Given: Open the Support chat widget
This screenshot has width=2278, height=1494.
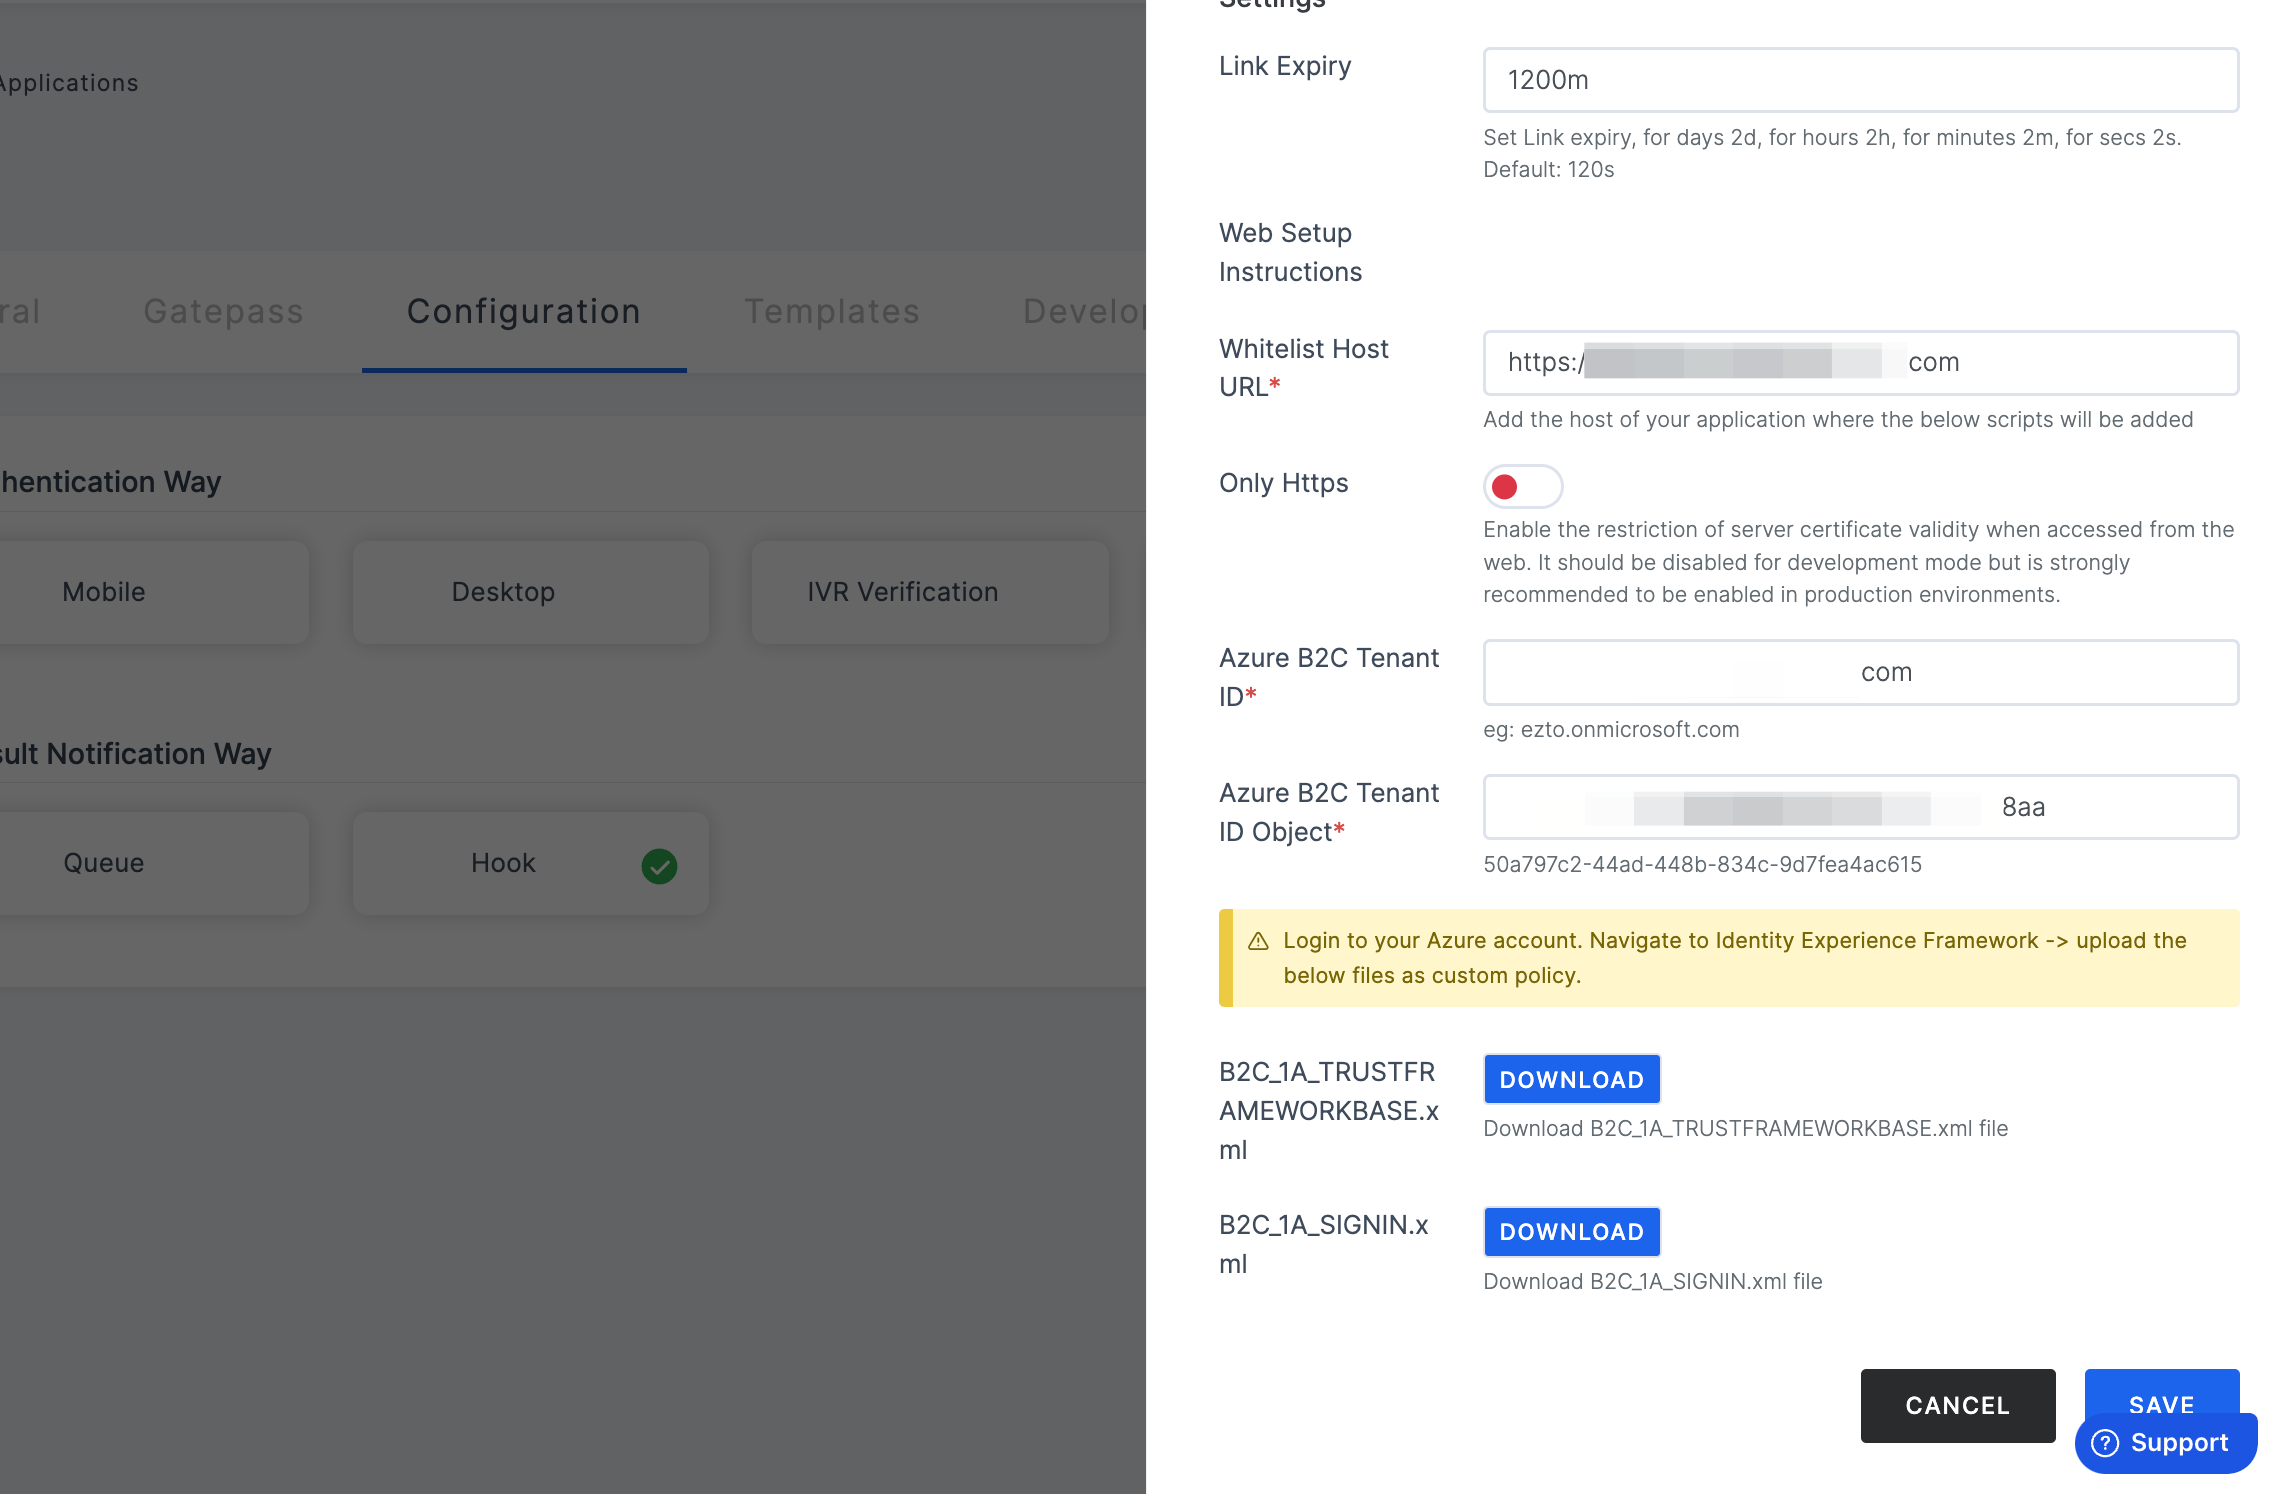Looking at the screenshot, I should pos(2166,1443).
